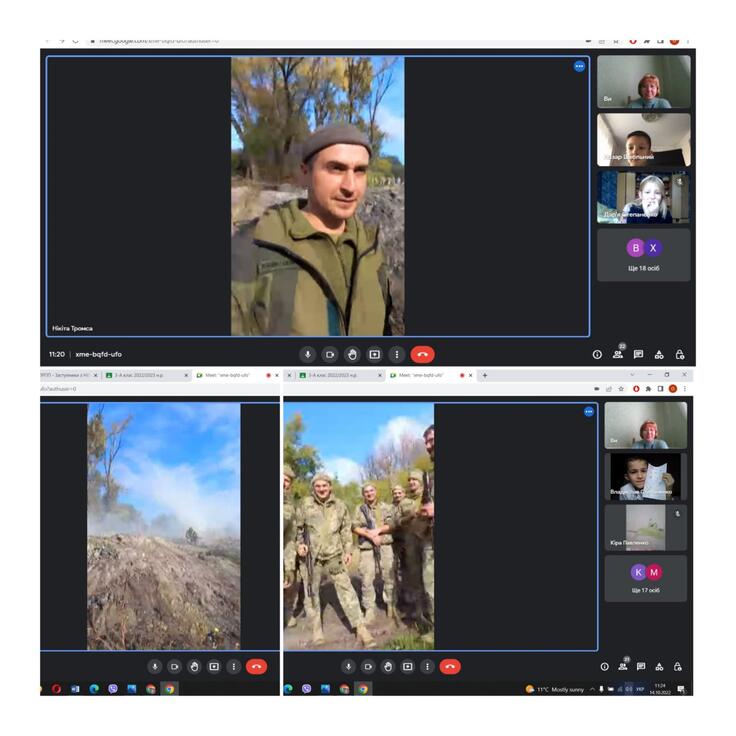Open more options menu in top Meet toolbar
This screenshot has height=736, width=736.
click(397, 354)
